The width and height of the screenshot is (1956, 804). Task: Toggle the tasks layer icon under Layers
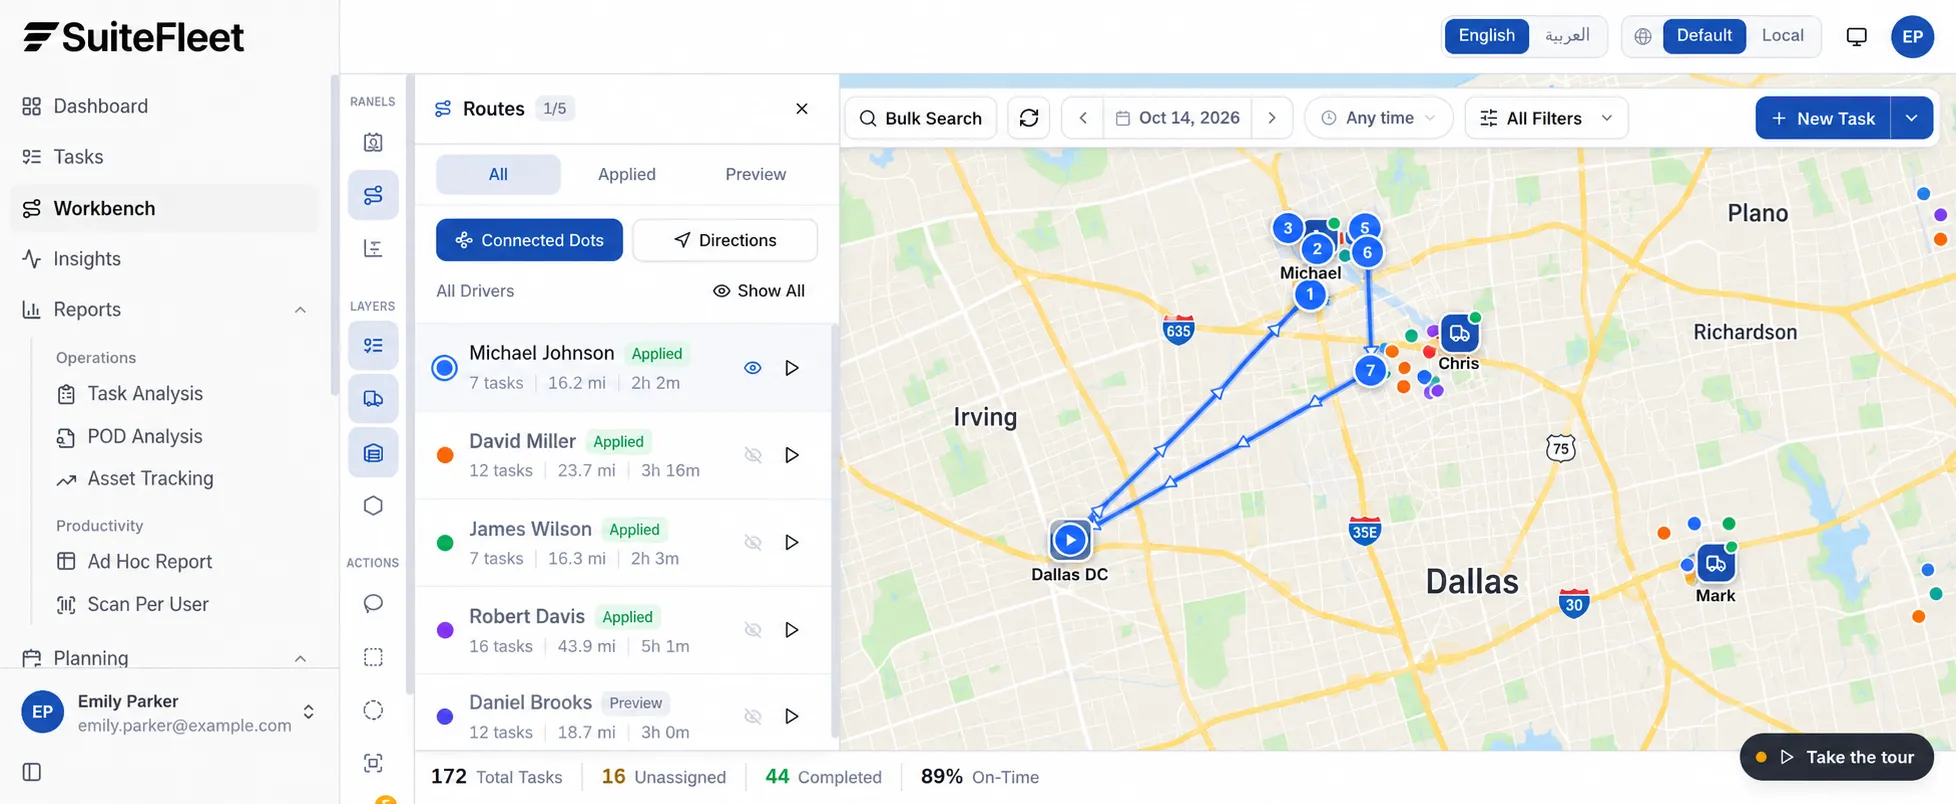[x=373, y=346]
